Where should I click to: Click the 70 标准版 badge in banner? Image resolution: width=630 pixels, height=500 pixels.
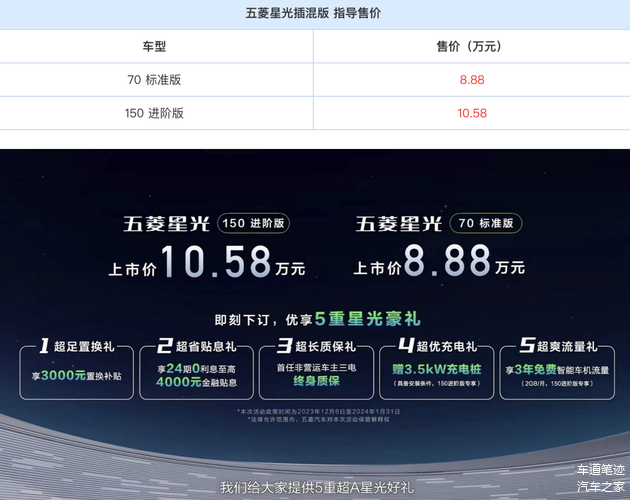[x=486, y=223]
